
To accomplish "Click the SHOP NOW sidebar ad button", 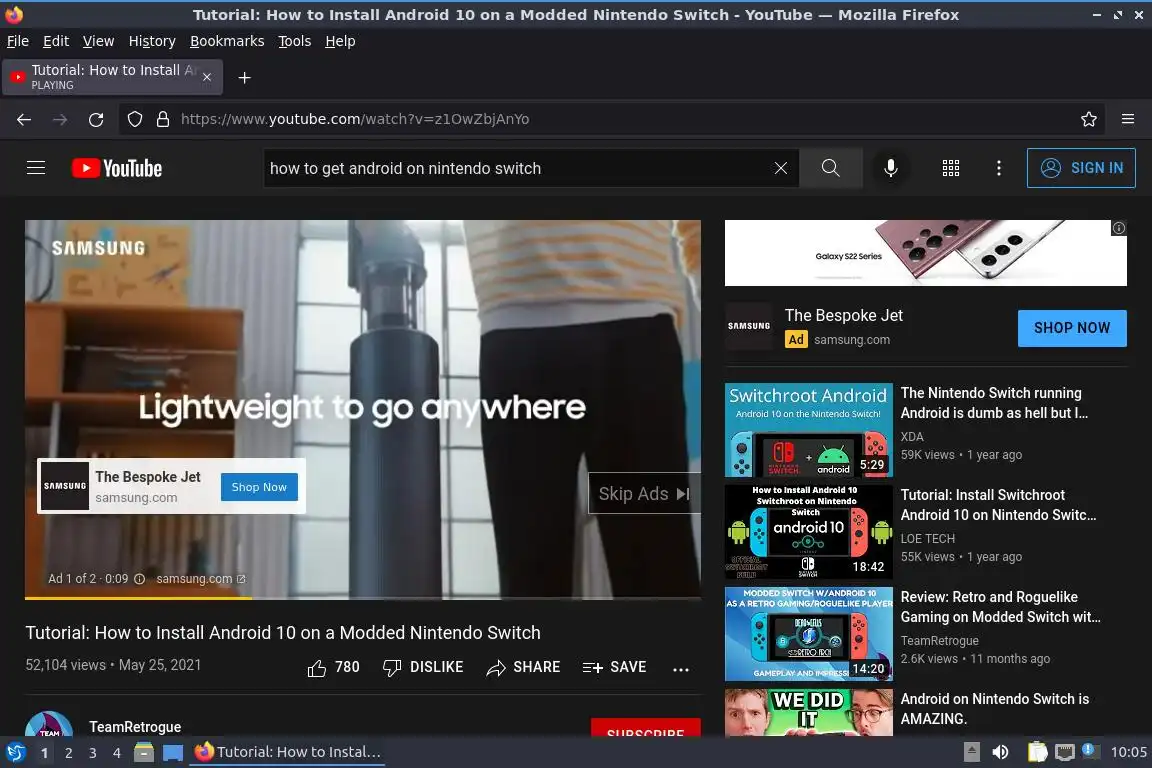I will click(x=1072, y=328).
